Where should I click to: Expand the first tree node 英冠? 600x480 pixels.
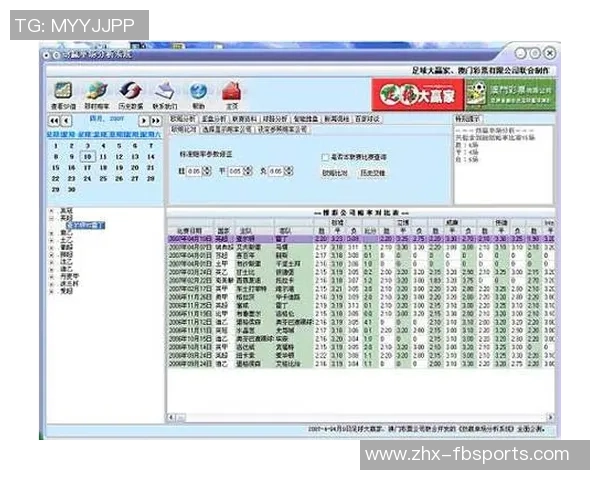51,212
